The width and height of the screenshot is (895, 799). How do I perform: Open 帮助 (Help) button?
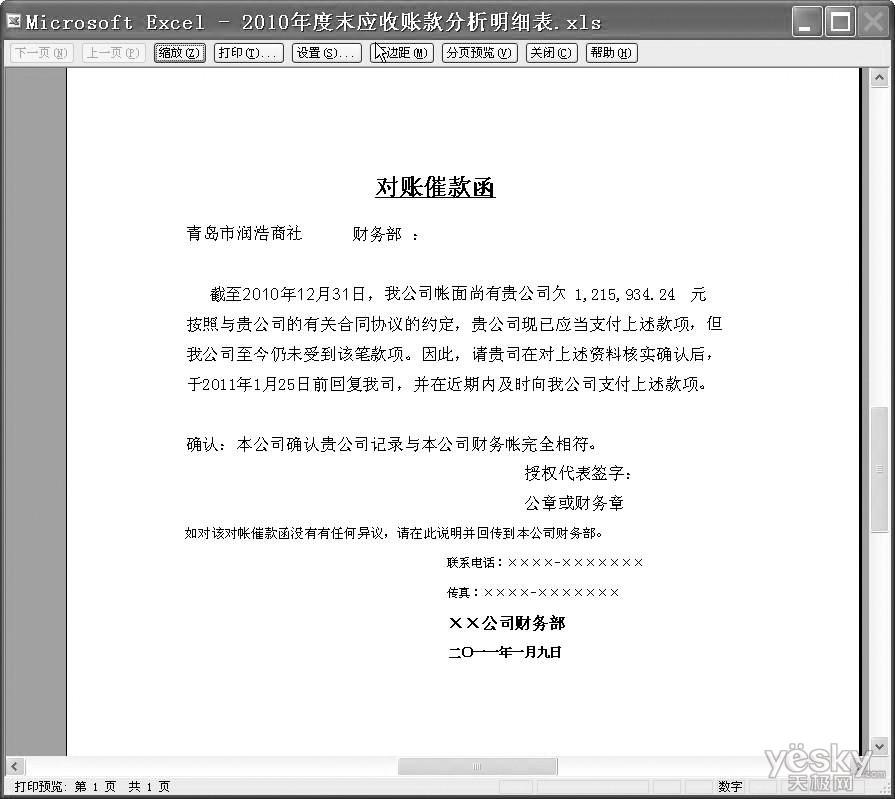(611, 53)
